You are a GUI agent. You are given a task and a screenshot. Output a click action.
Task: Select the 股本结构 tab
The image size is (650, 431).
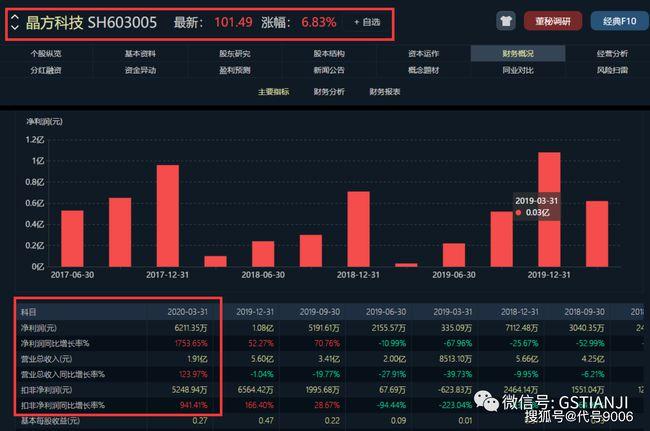pyautogui.click(x=329, y=53)
